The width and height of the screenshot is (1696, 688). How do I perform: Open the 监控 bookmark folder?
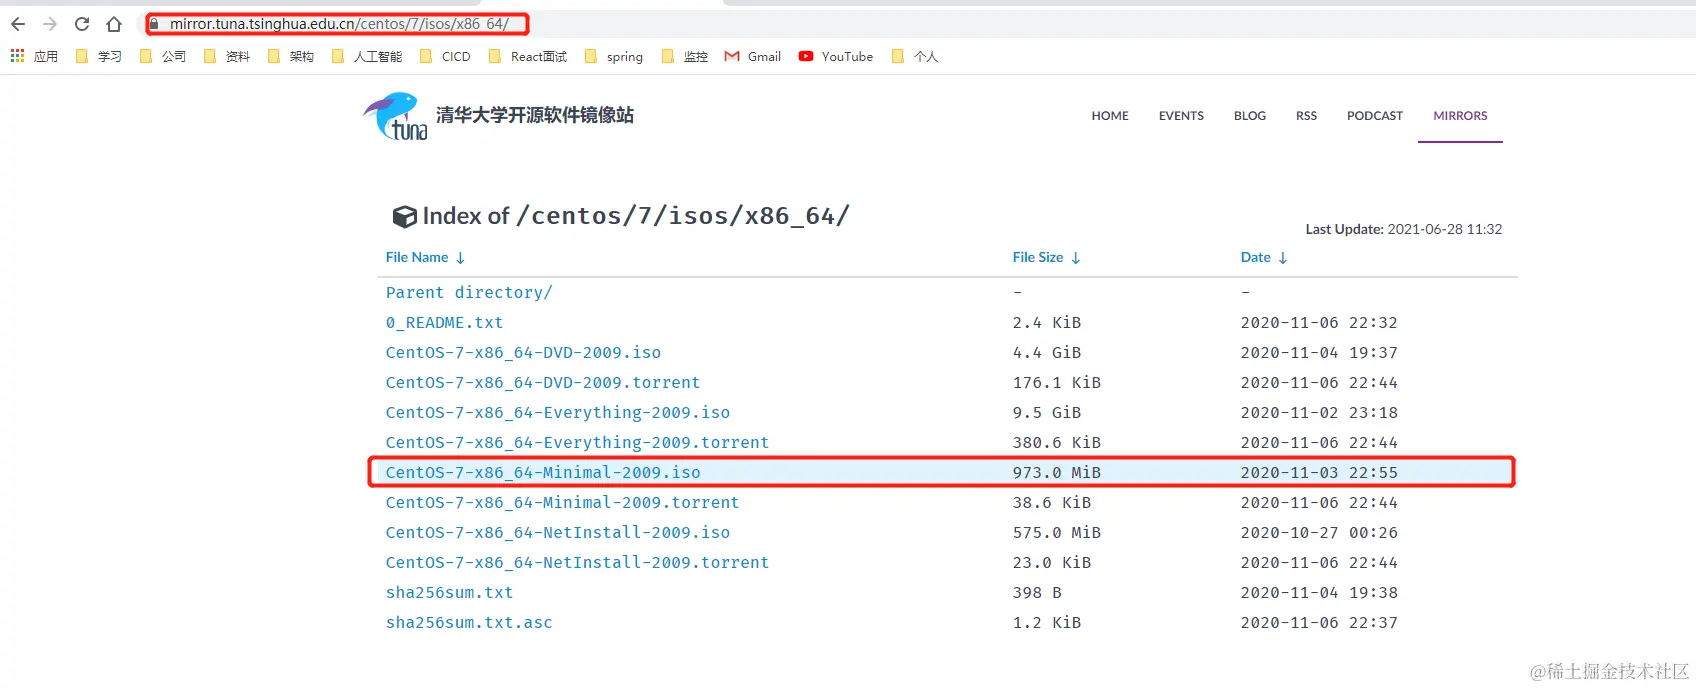[x=685, y=57]
